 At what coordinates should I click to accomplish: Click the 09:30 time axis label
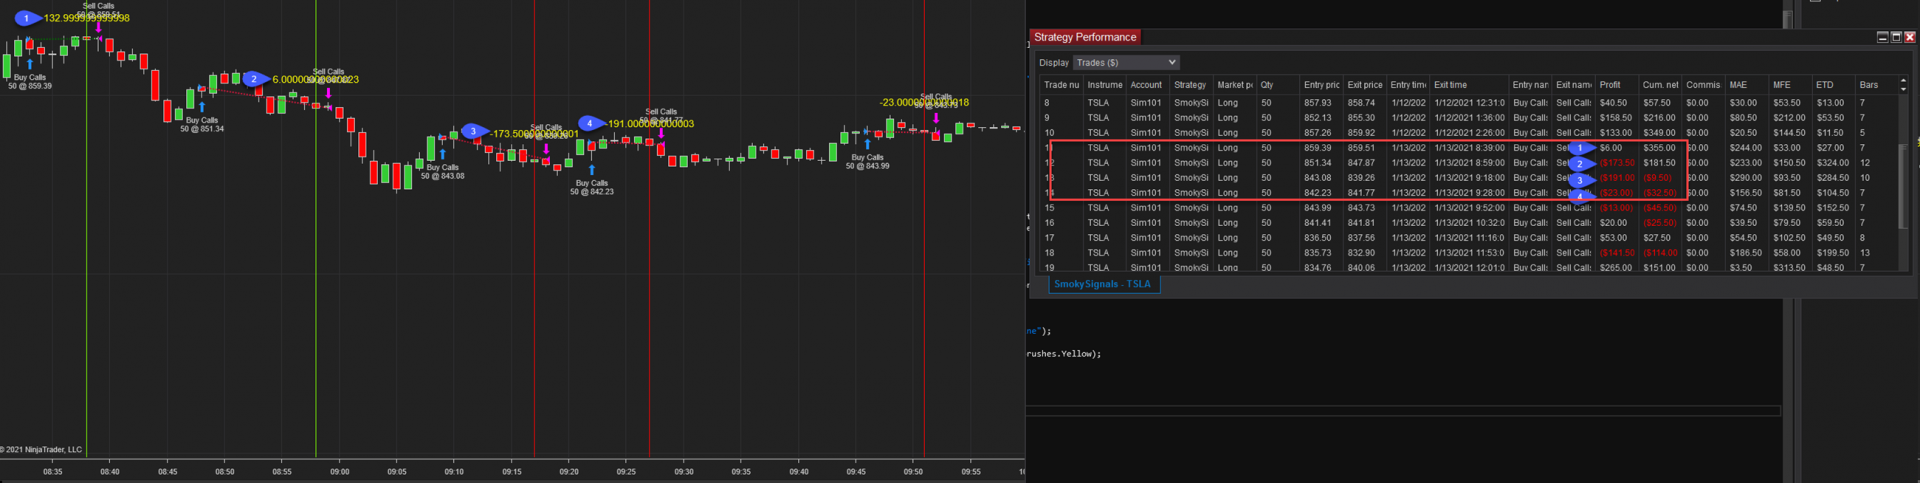point(684,471)
